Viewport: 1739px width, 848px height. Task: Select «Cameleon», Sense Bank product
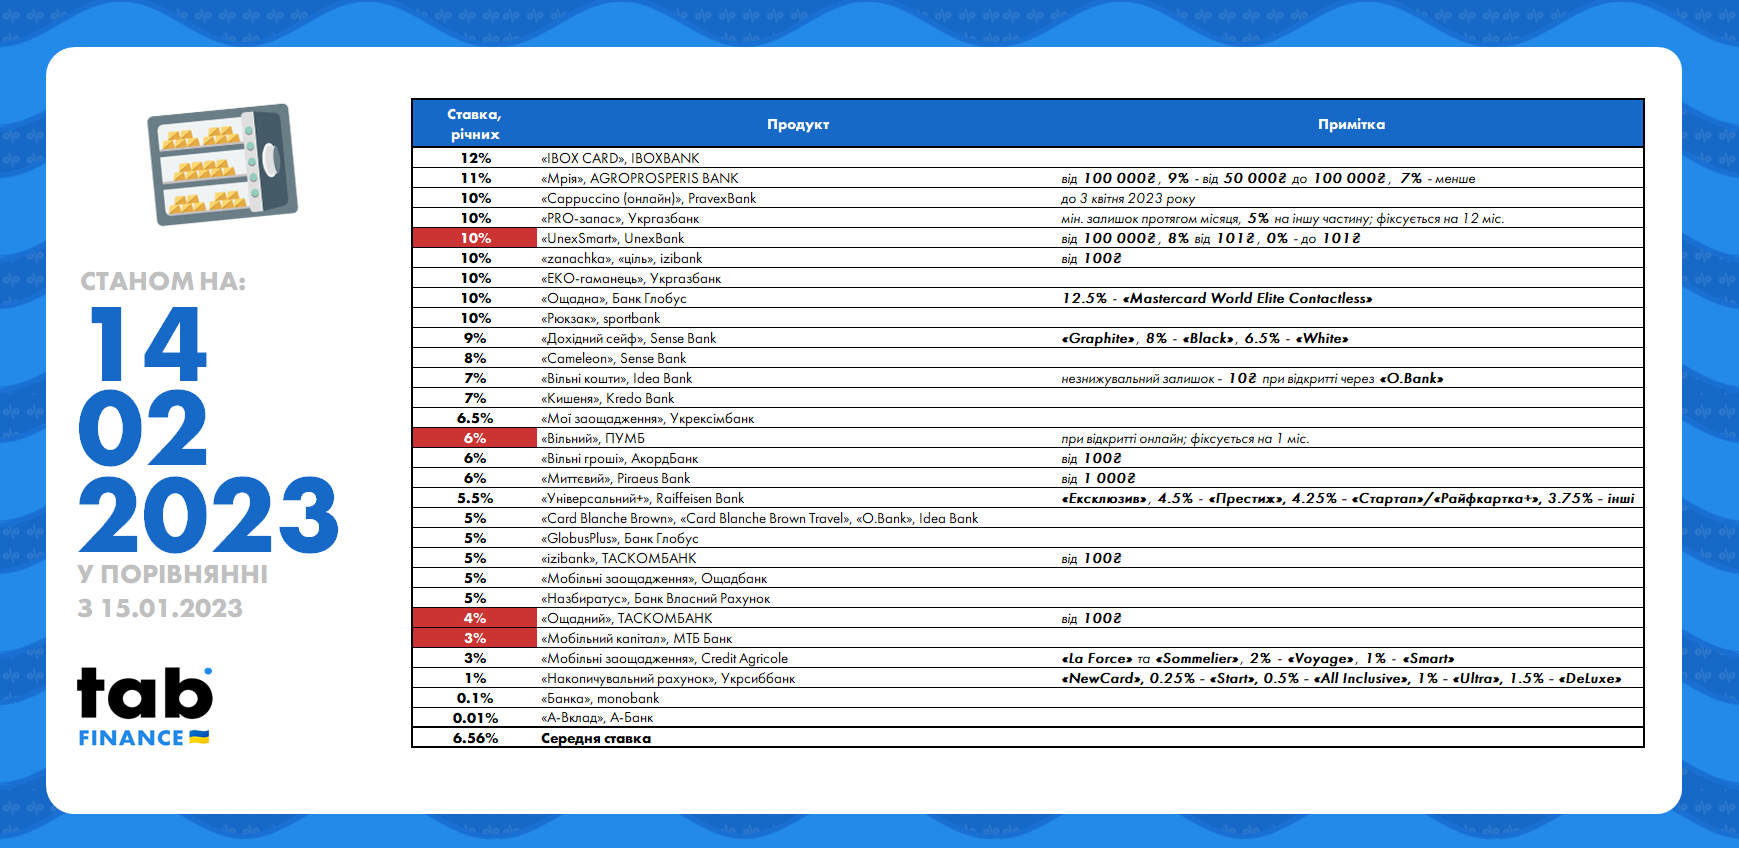pos(614,358)
